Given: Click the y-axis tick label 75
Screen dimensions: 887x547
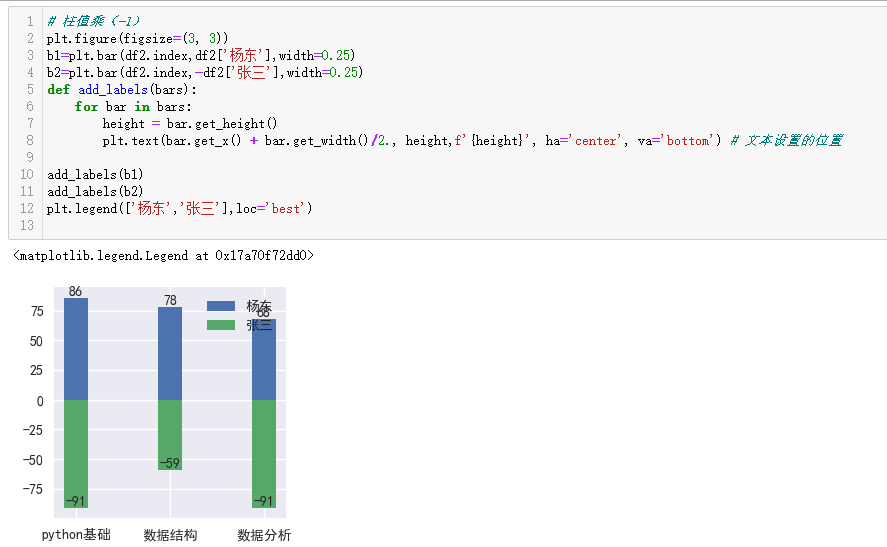Looking at the screenshot, I should click(x=37, y=311).
